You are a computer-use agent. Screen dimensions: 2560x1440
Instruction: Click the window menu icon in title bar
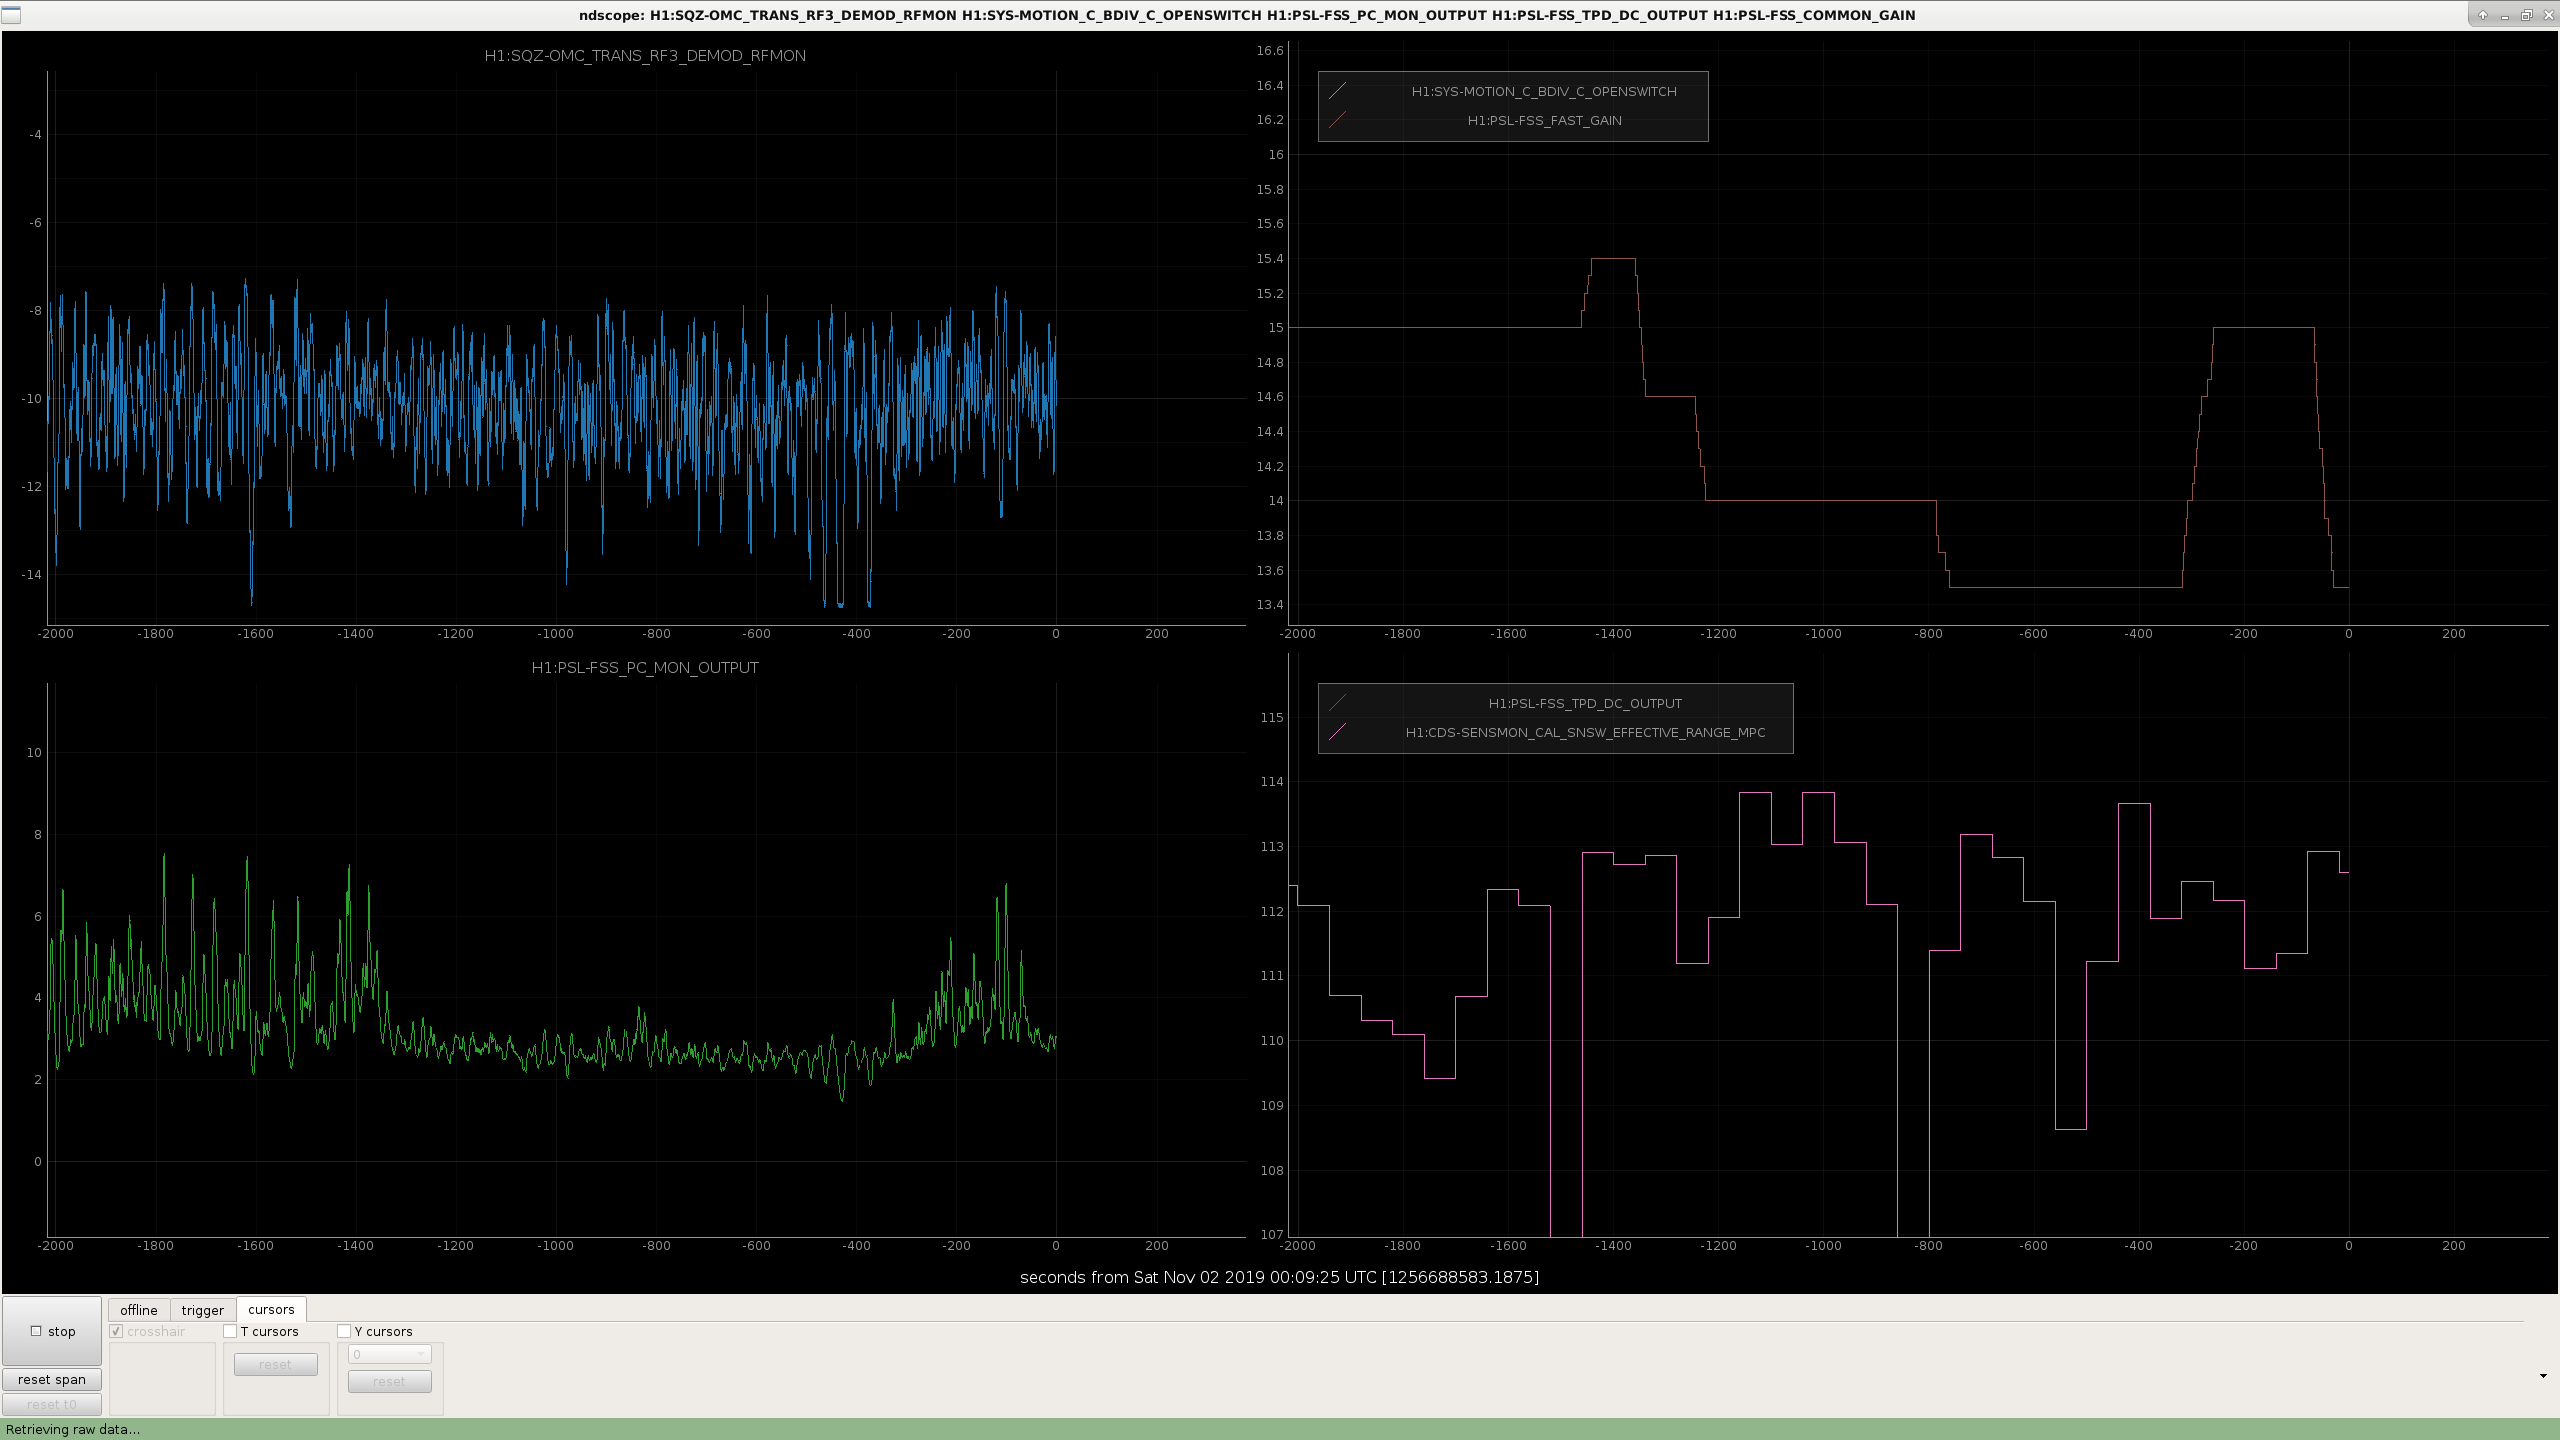[10, 15]
